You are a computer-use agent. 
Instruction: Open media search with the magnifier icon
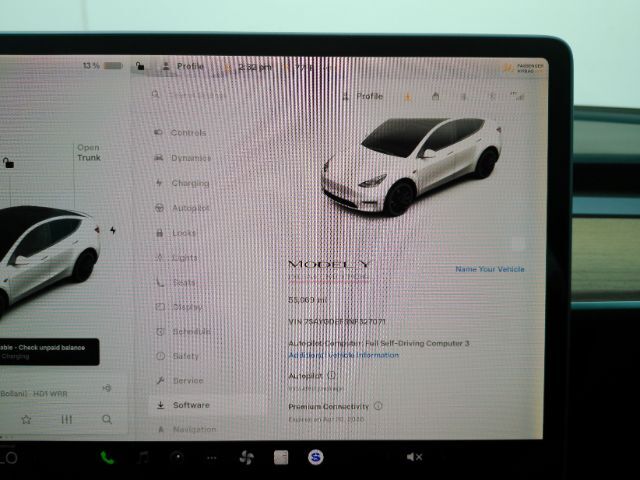(x=107, y=419)
